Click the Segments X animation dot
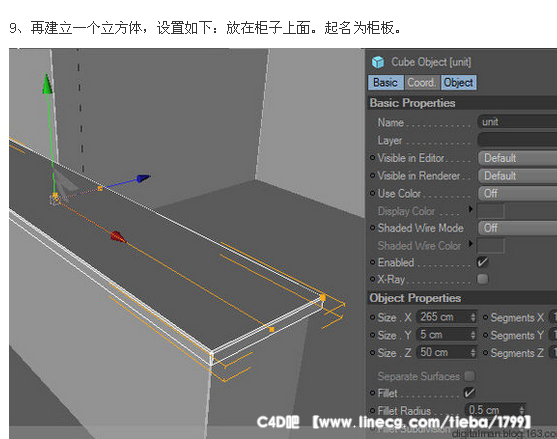 [x=485, y=317]
